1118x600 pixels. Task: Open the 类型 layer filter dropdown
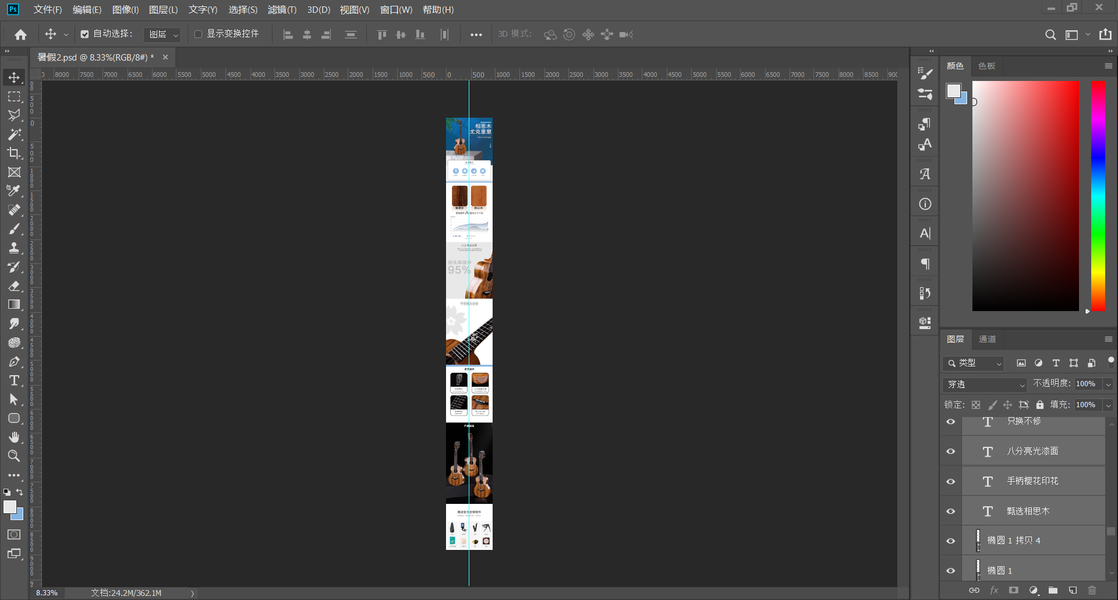[974, 363]
